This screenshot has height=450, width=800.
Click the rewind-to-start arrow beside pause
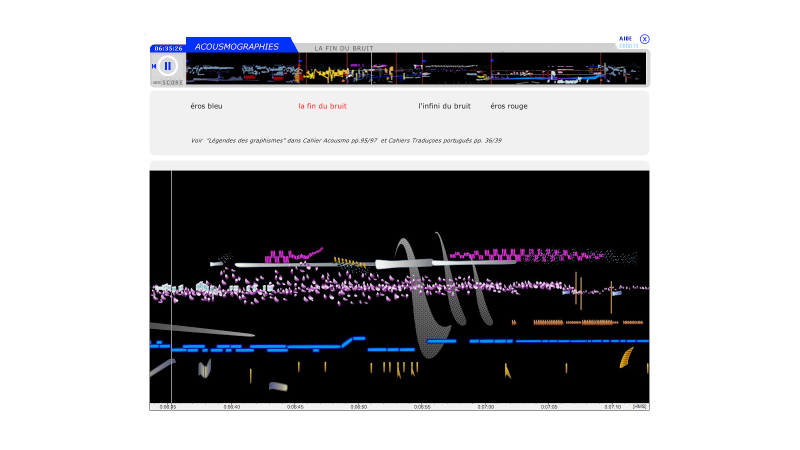pos(154,66)
